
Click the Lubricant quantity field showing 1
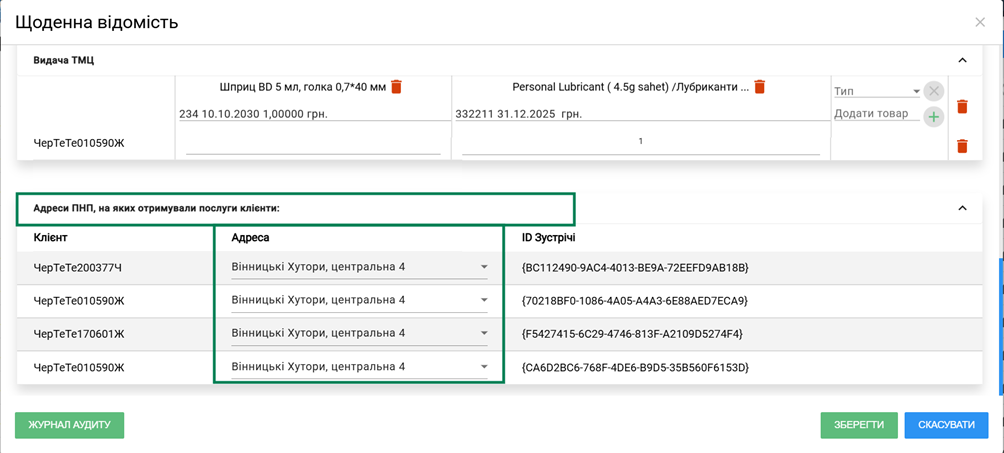tap(641, 142)
